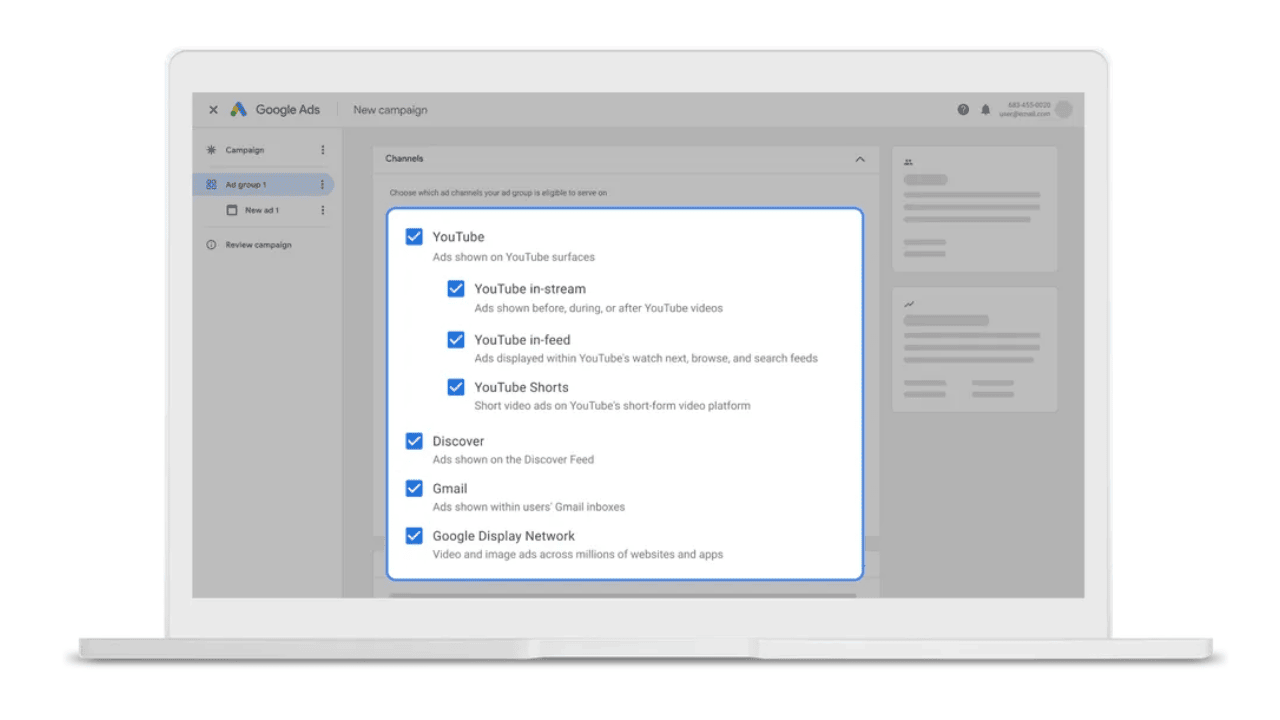Open the Ad group 1 three-dot menu

click(322, 185)
